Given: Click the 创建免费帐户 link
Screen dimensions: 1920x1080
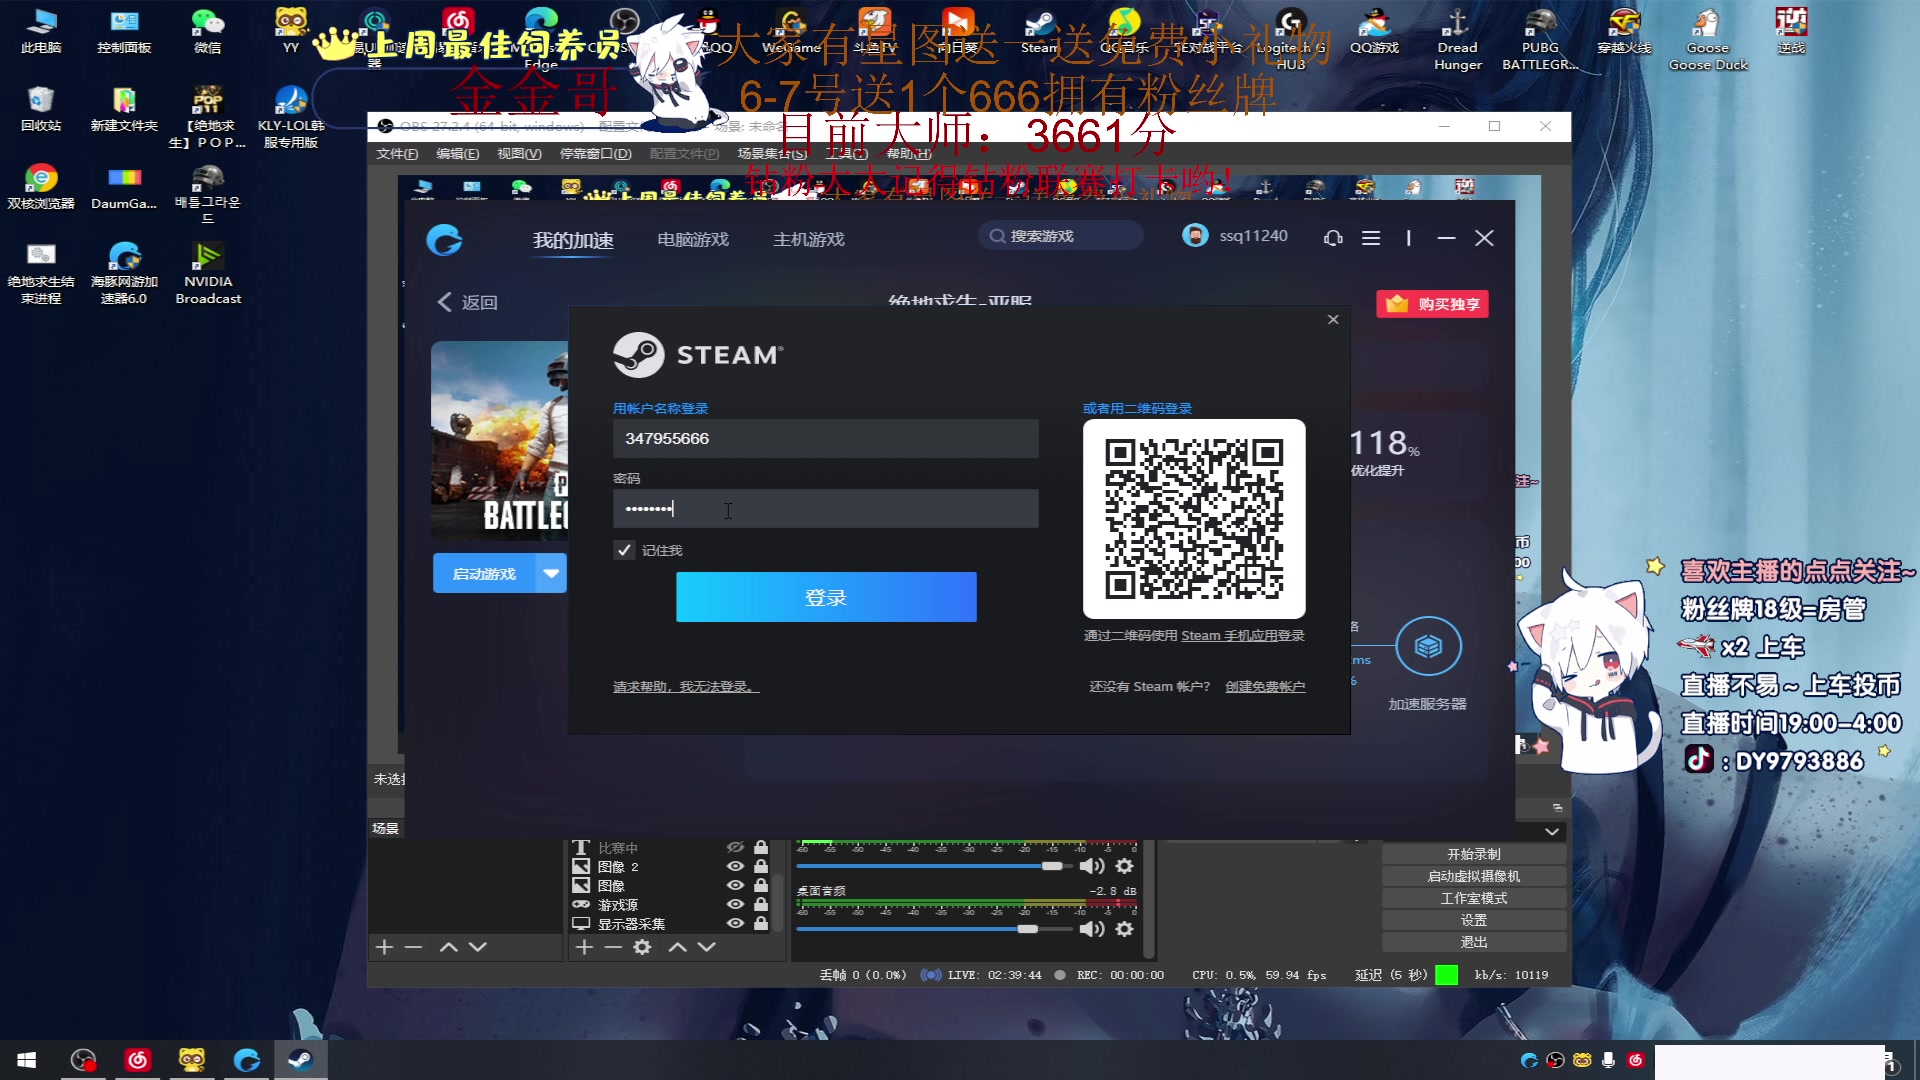Looking at the screenshot, I should pyautogui.click(x=1265, y=686).
